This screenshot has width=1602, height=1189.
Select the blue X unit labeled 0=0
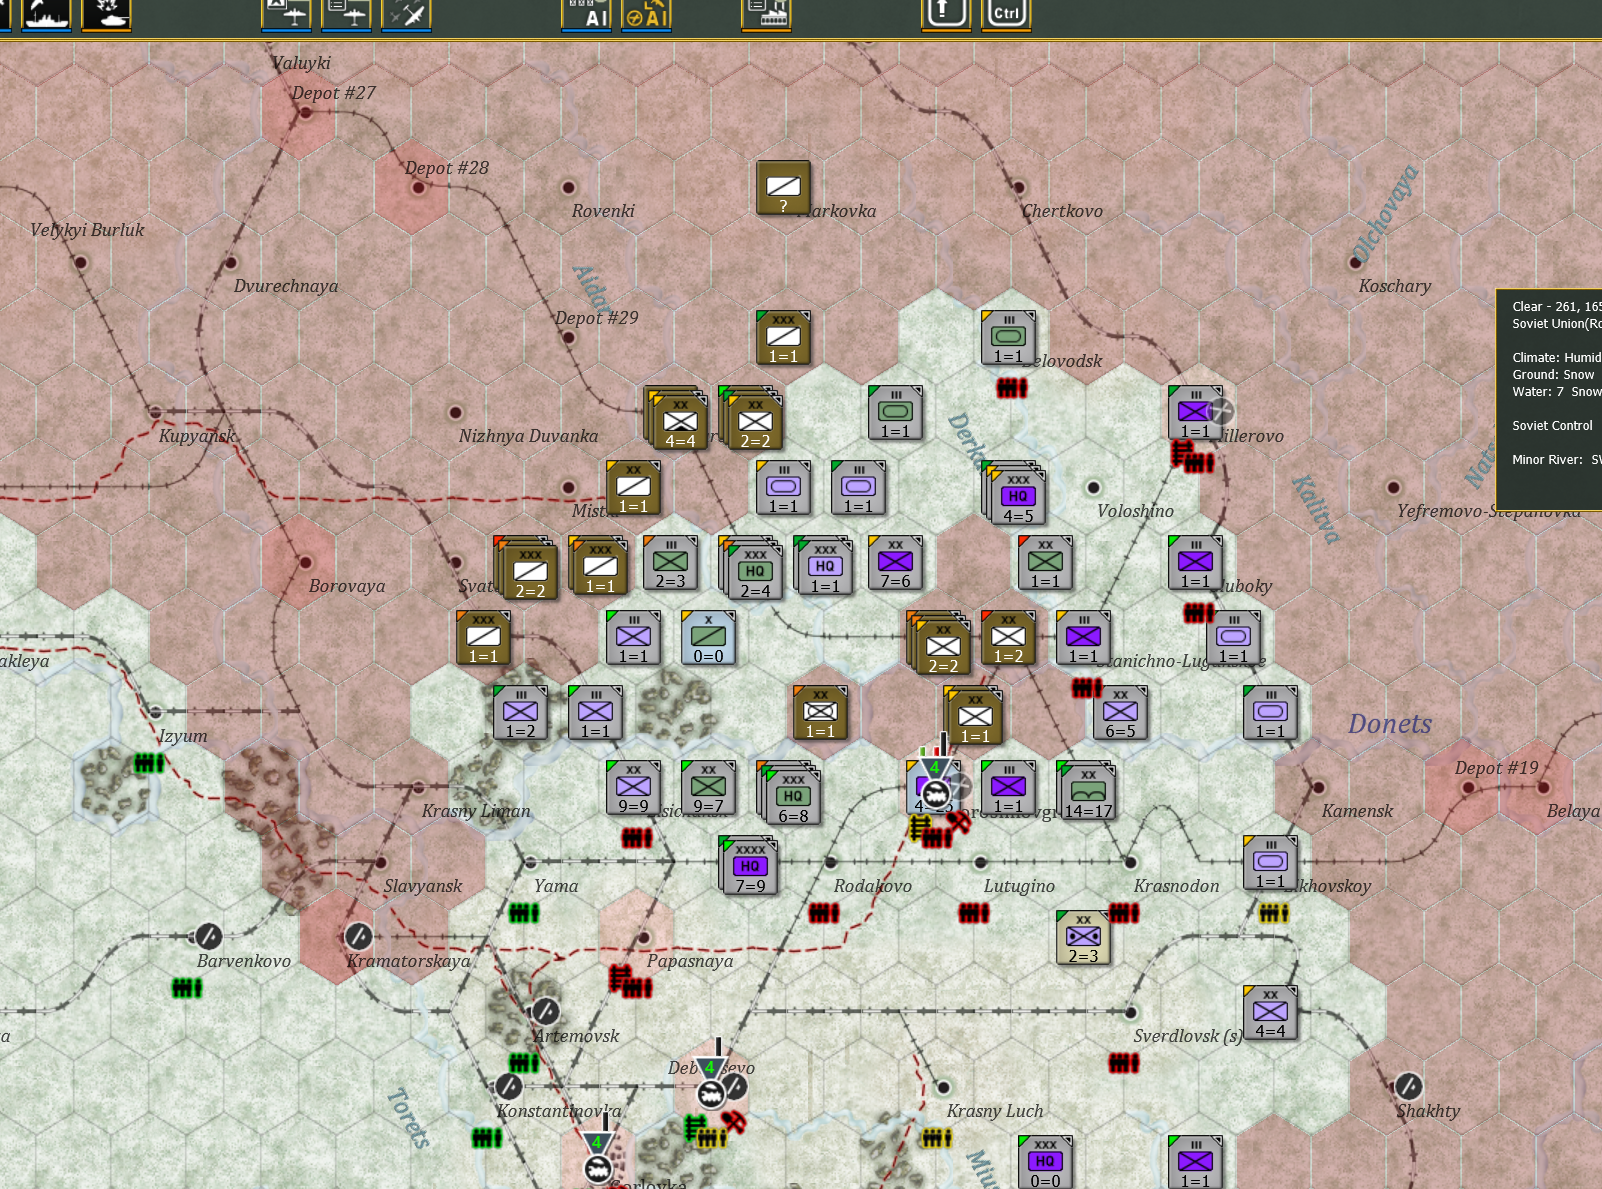(x=708, y=638)
